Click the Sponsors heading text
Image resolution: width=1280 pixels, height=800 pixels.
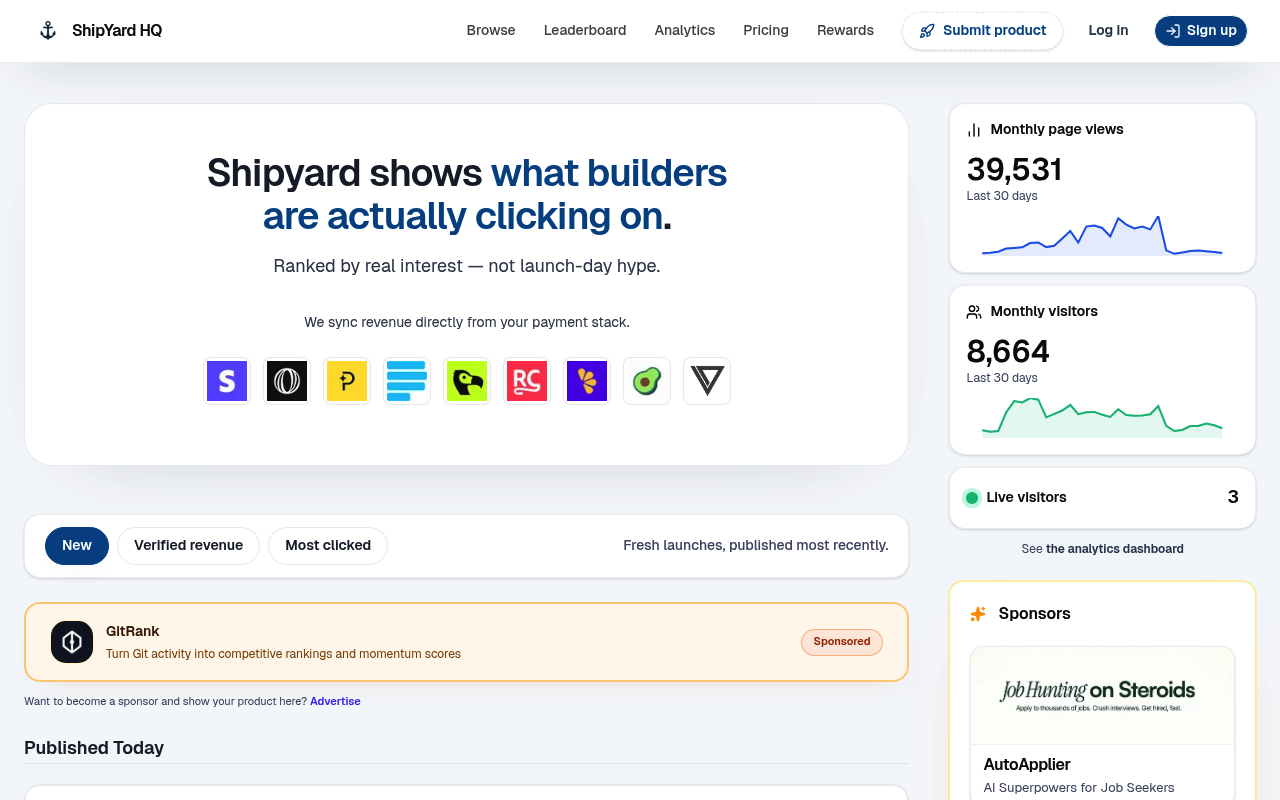[1034, 614]
